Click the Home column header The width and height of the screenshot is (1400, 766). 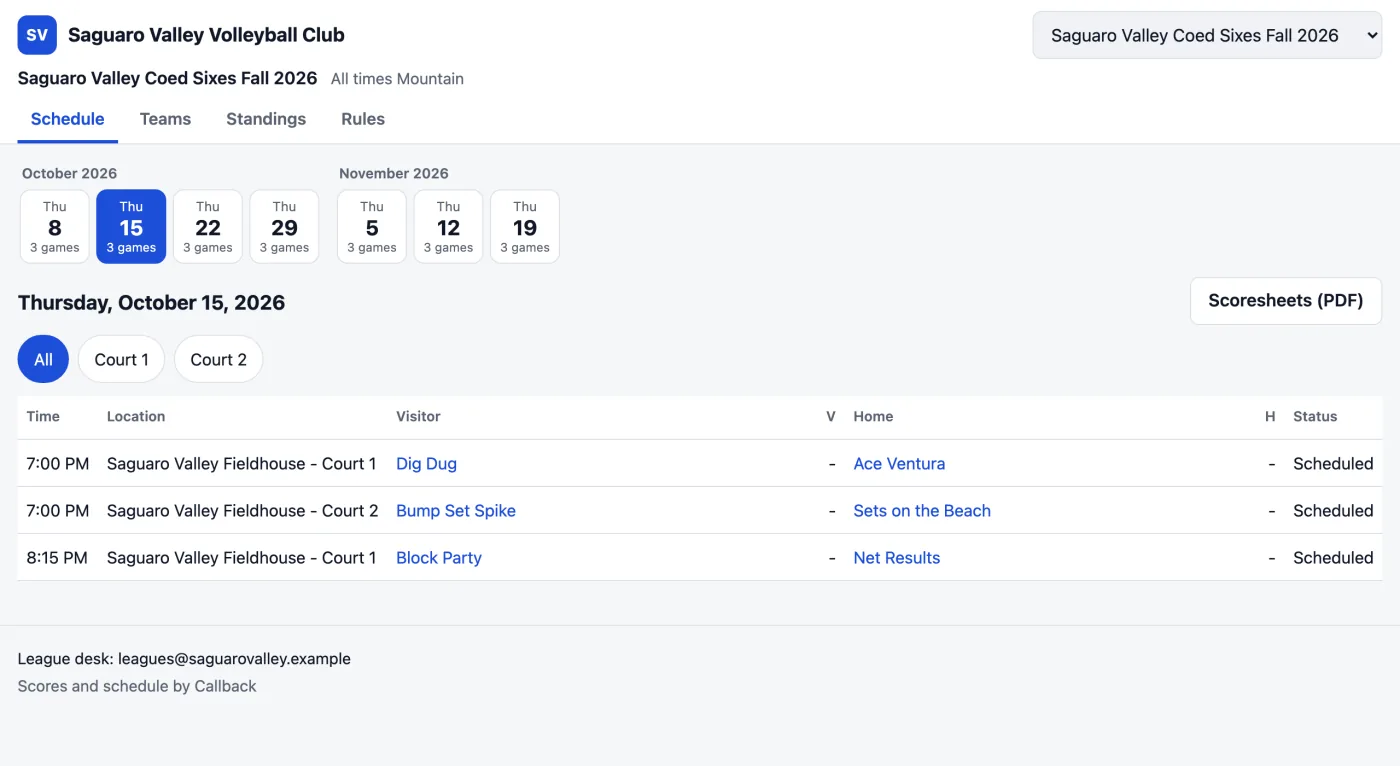[873, 417]
